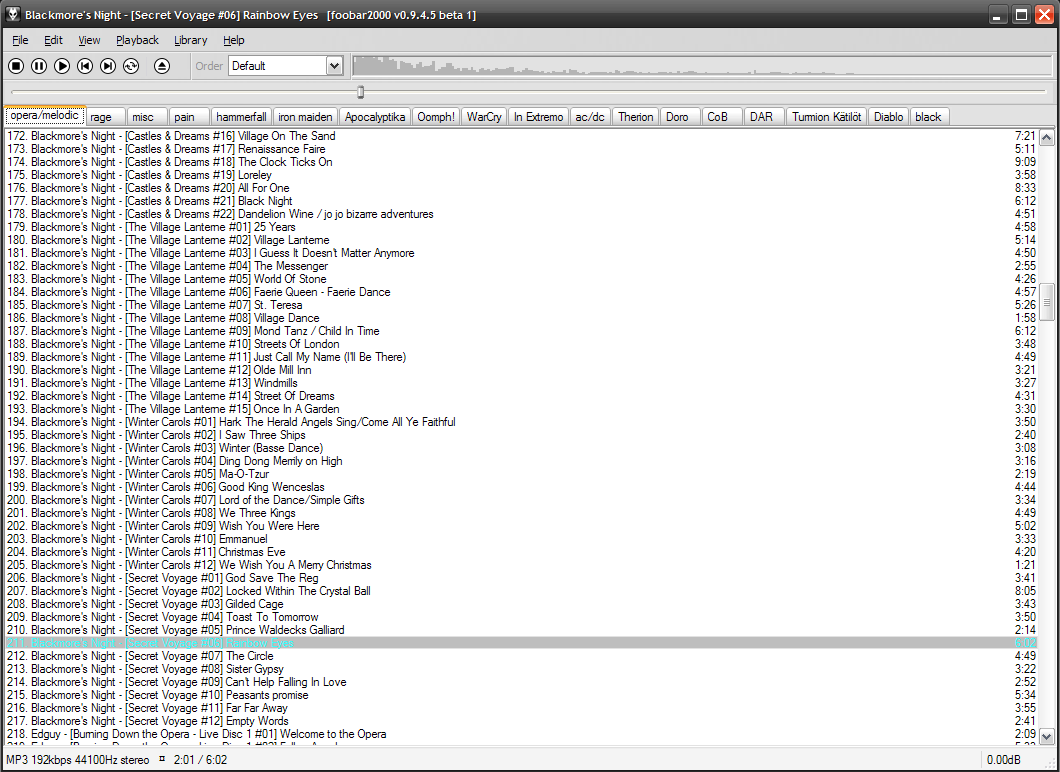Switch to the iron maiden playlist tab

pos(306,117)
